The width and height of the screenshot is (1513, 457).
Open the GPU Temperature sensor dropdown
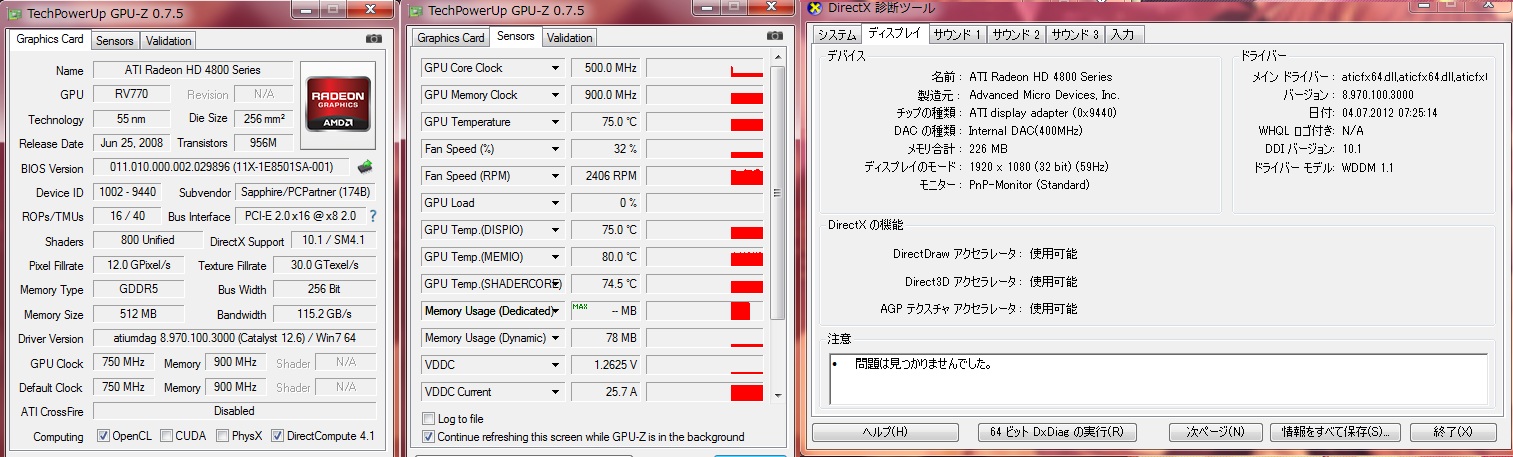click(x=555, y=122)
